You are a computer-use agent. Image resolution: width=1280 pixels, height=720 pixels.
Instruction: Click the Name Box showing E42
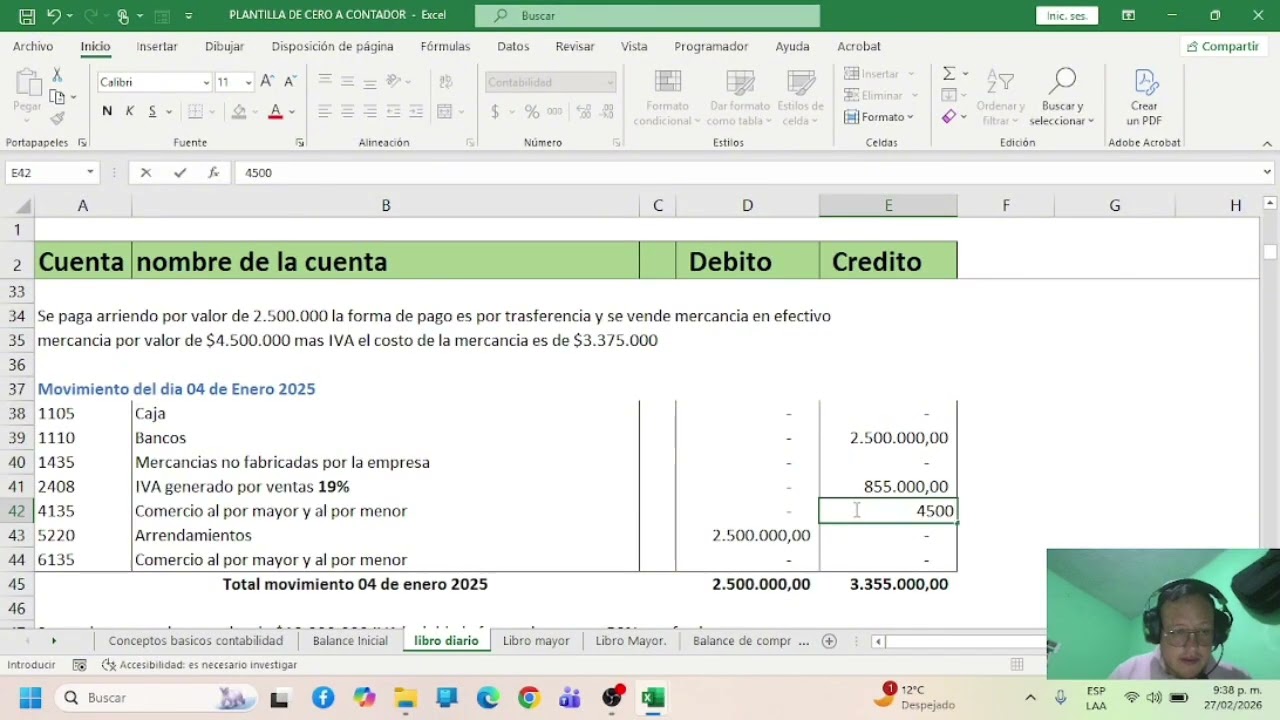tap(45, 173)
